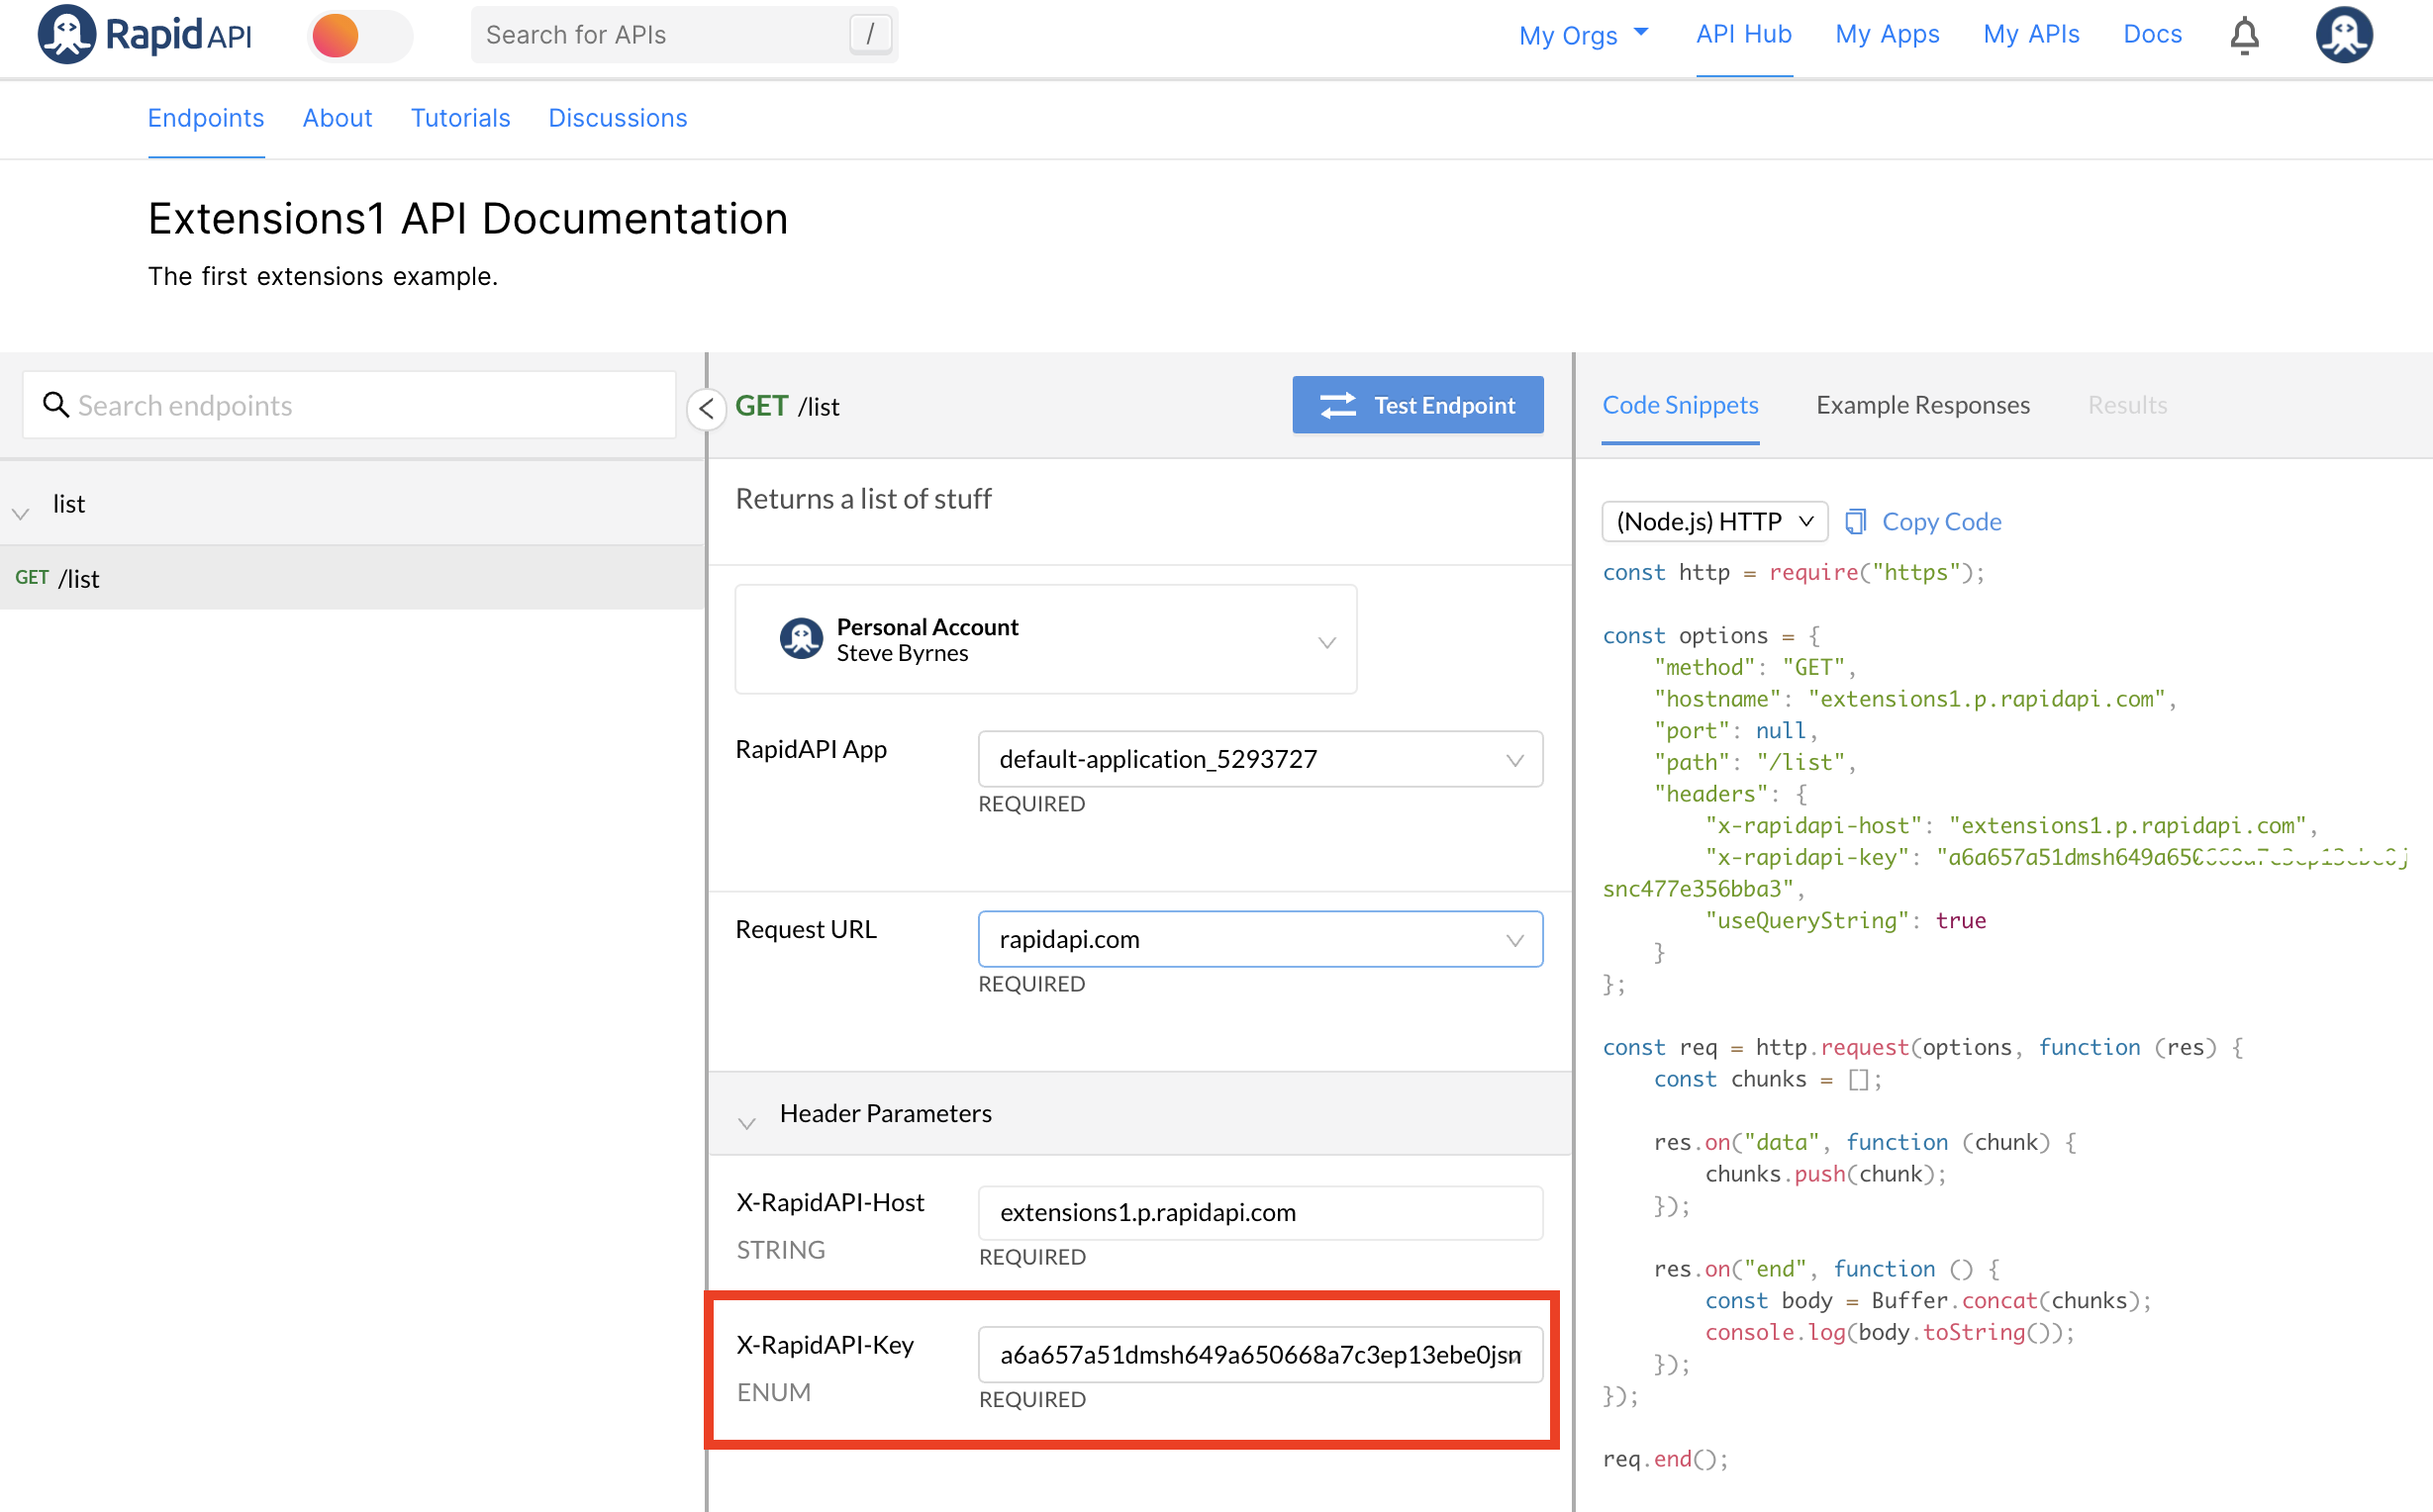Click the Test Endpoint button

1417,405
